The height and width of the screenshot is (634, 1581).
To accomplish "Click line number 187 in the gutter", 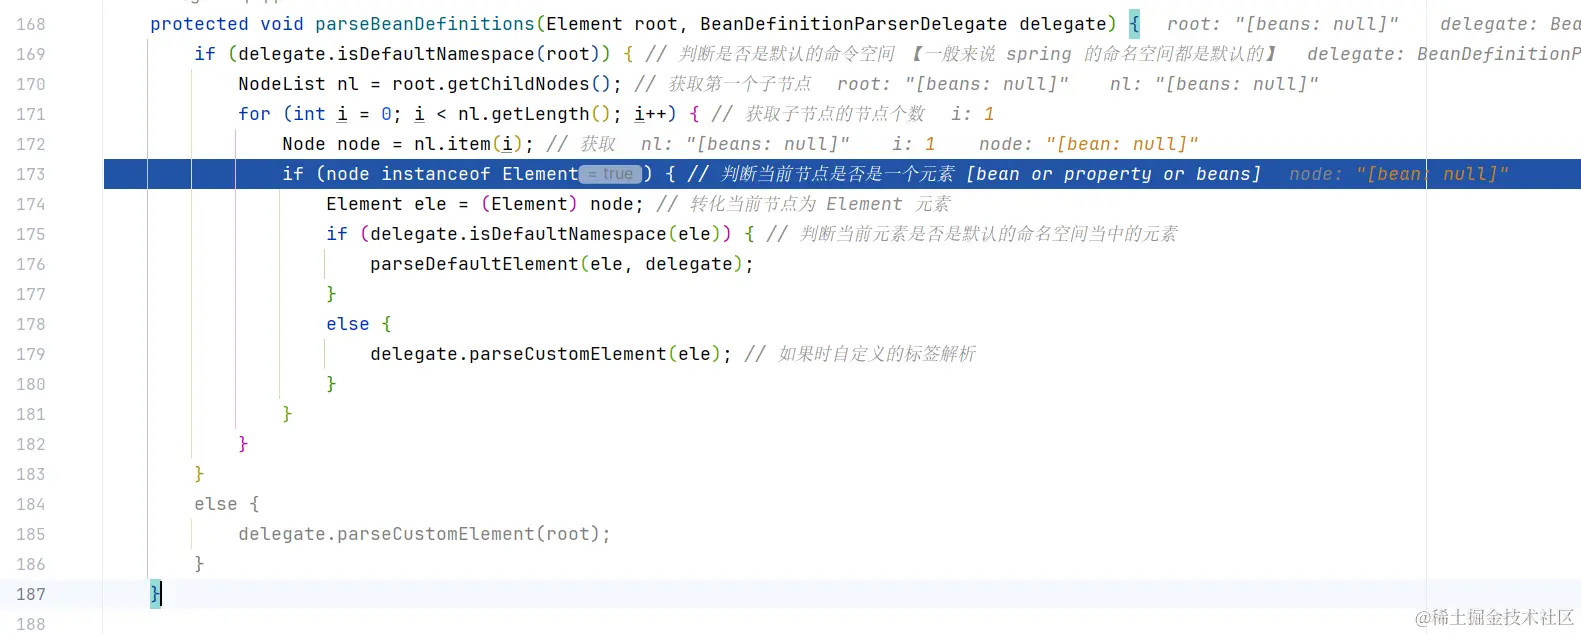I will pos(31,594).
